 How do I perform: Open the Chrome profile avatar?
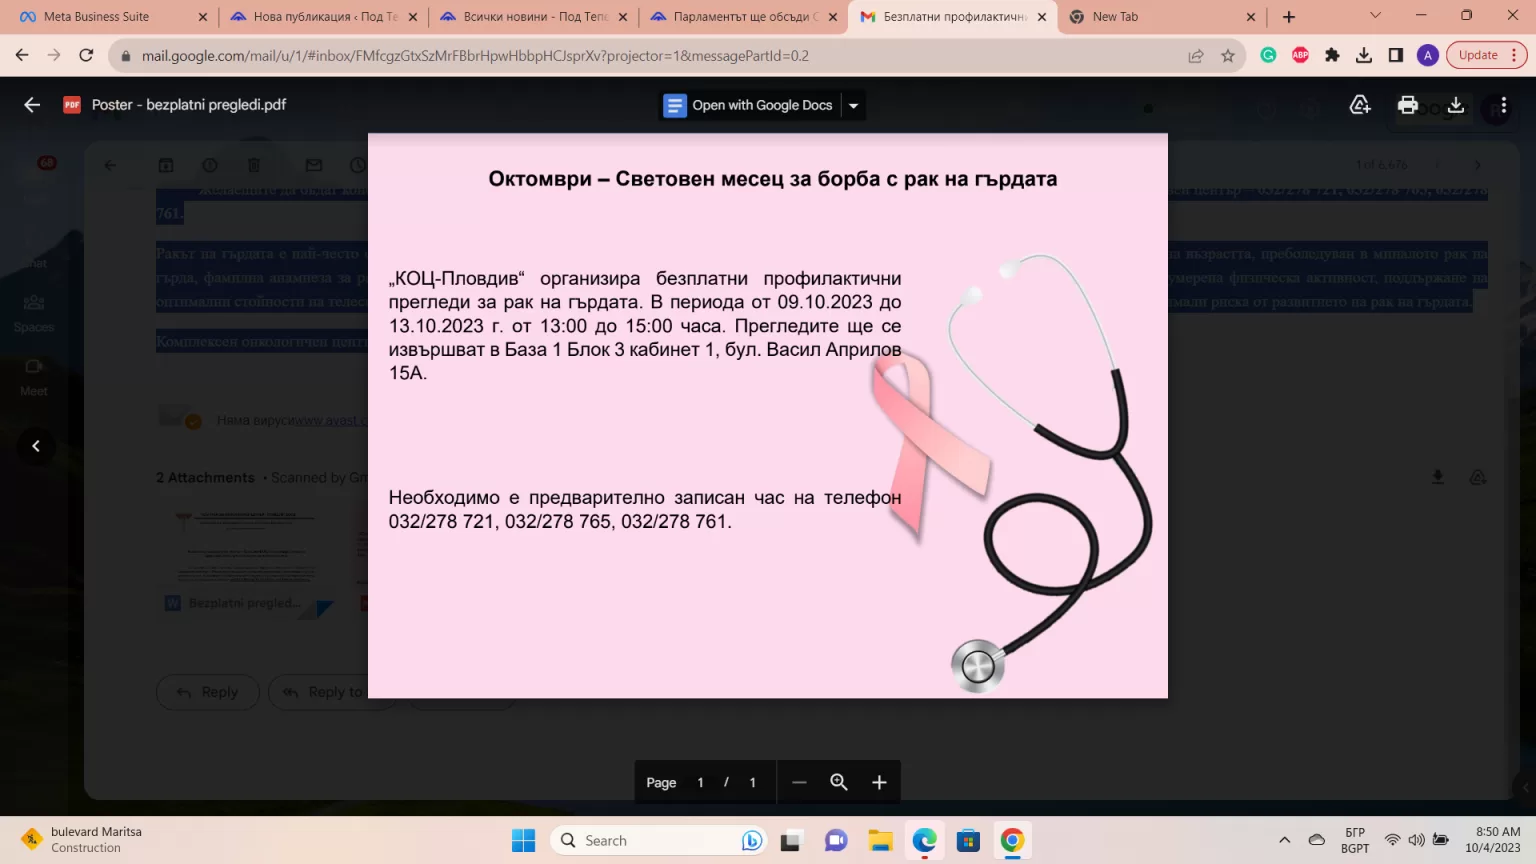click(1428, 56)
